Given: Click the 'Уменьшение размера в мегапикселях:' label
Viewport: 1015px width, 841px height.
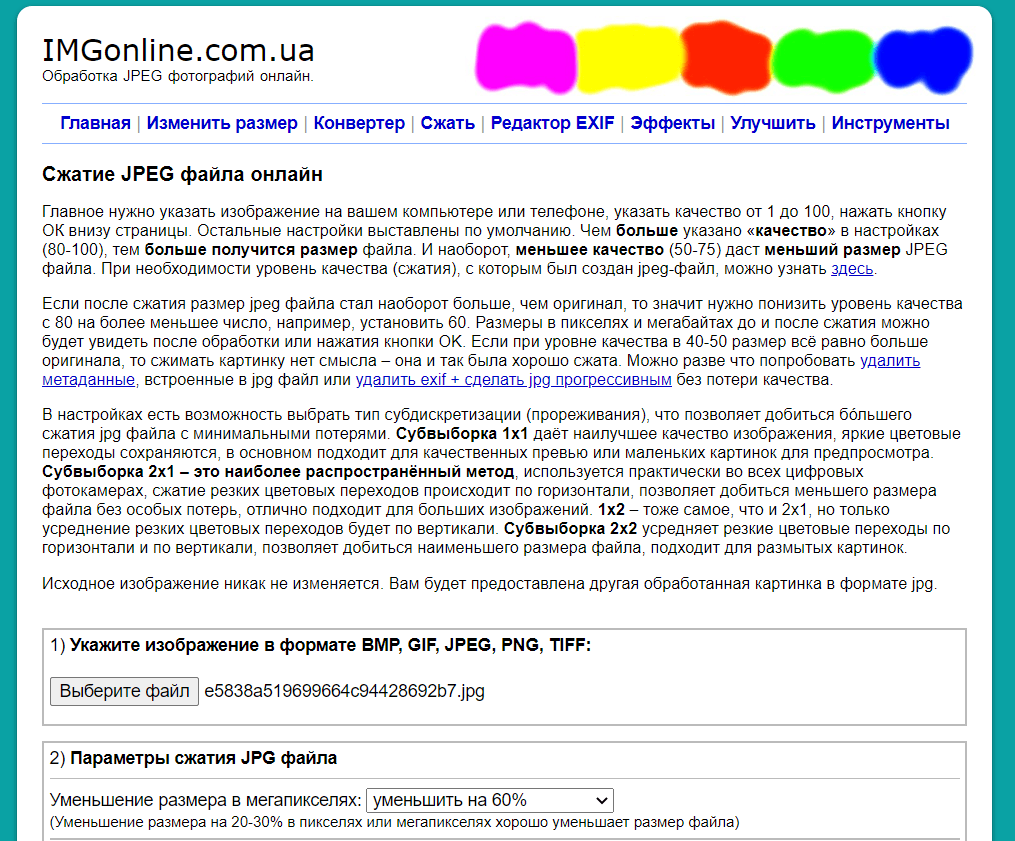Looking at the screenshot, I should point(205,800).
